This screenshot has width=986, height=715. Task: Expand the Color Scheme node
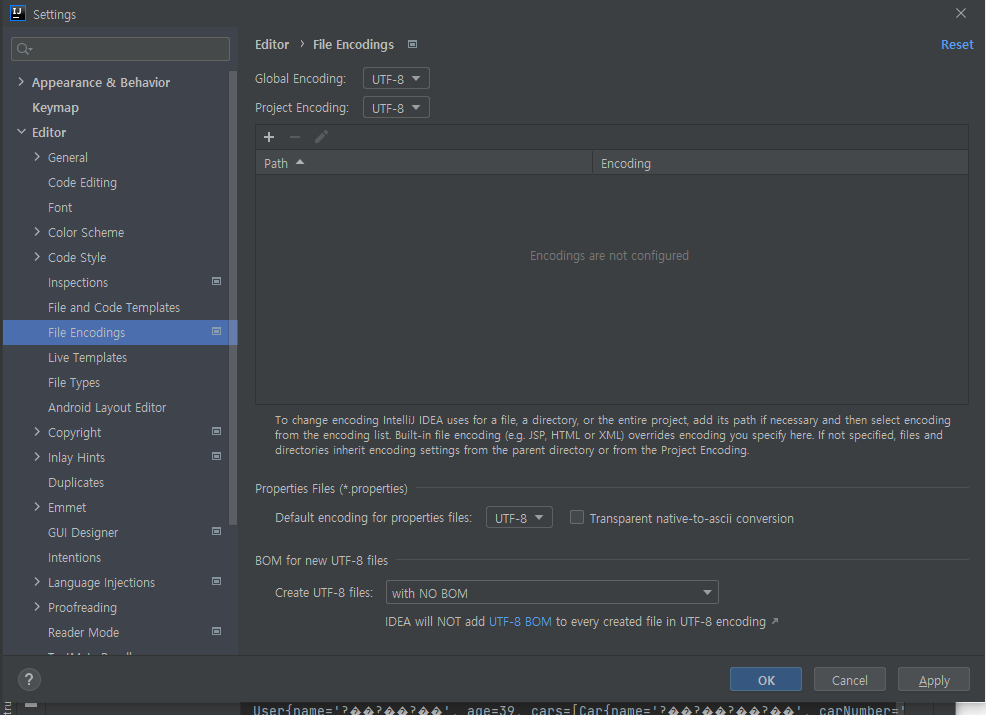tap(36, 232)
